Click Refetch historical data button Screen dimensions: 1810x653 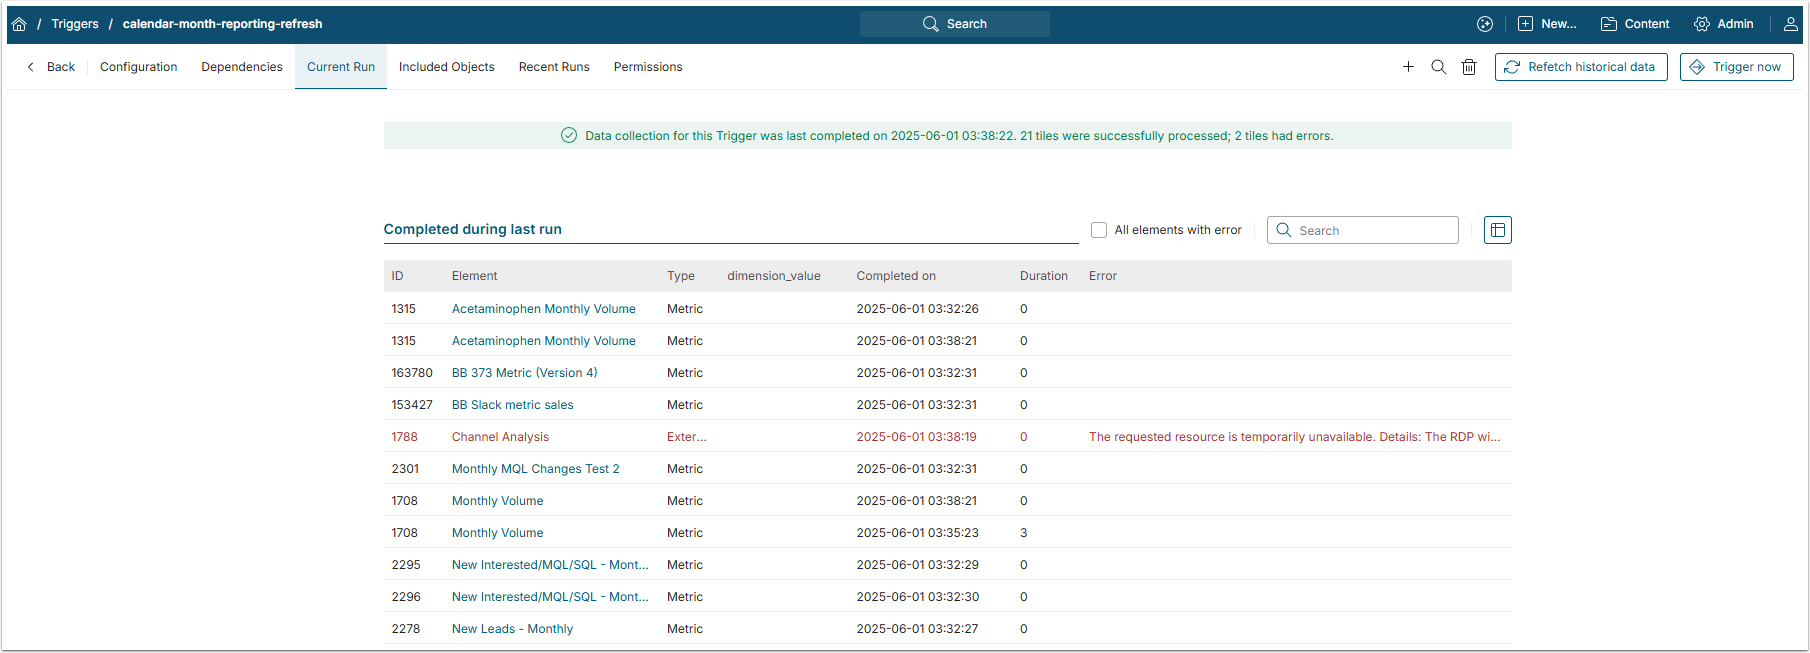coord(1580,67)
